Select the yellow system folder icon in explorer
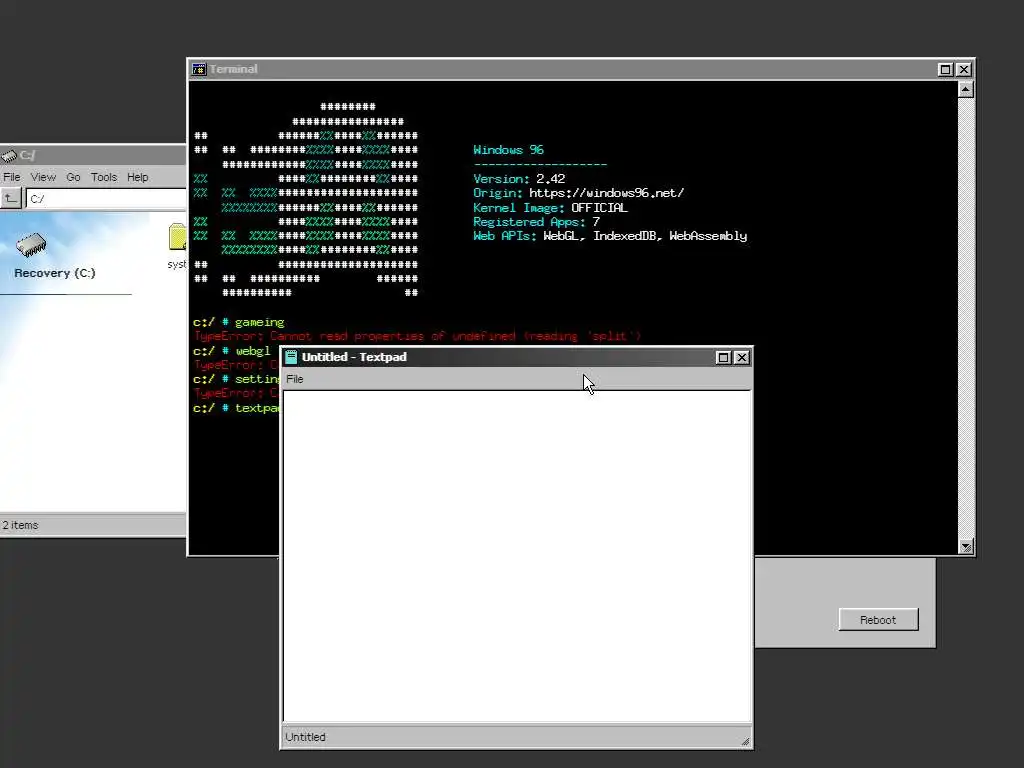The image size is (1024, 768). (177, 237)
